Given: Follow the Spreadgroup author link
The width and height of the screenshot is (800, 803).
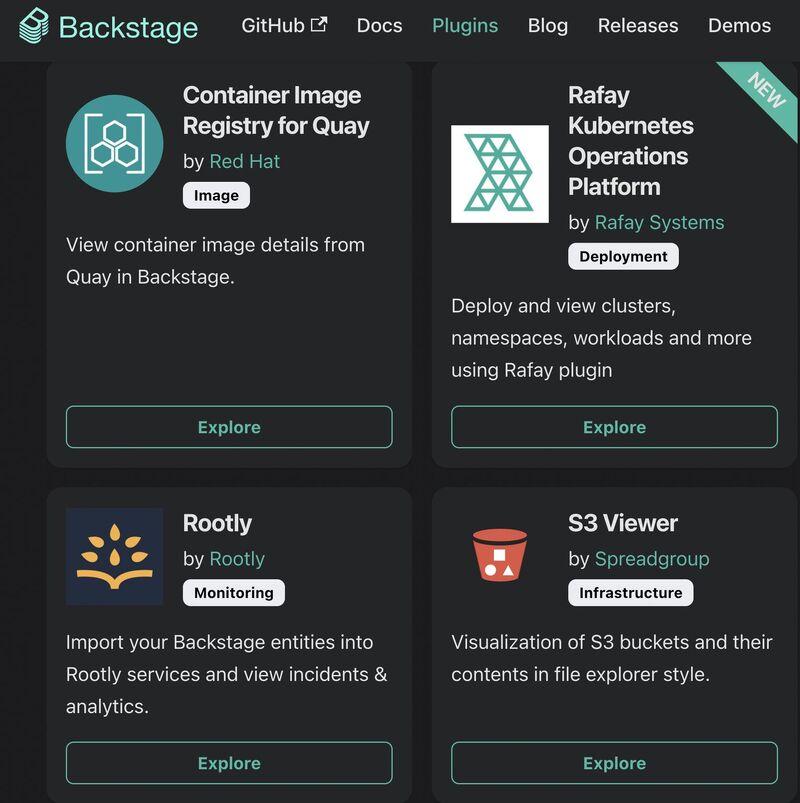Looking at the screenshot, I should pos(652,559).
